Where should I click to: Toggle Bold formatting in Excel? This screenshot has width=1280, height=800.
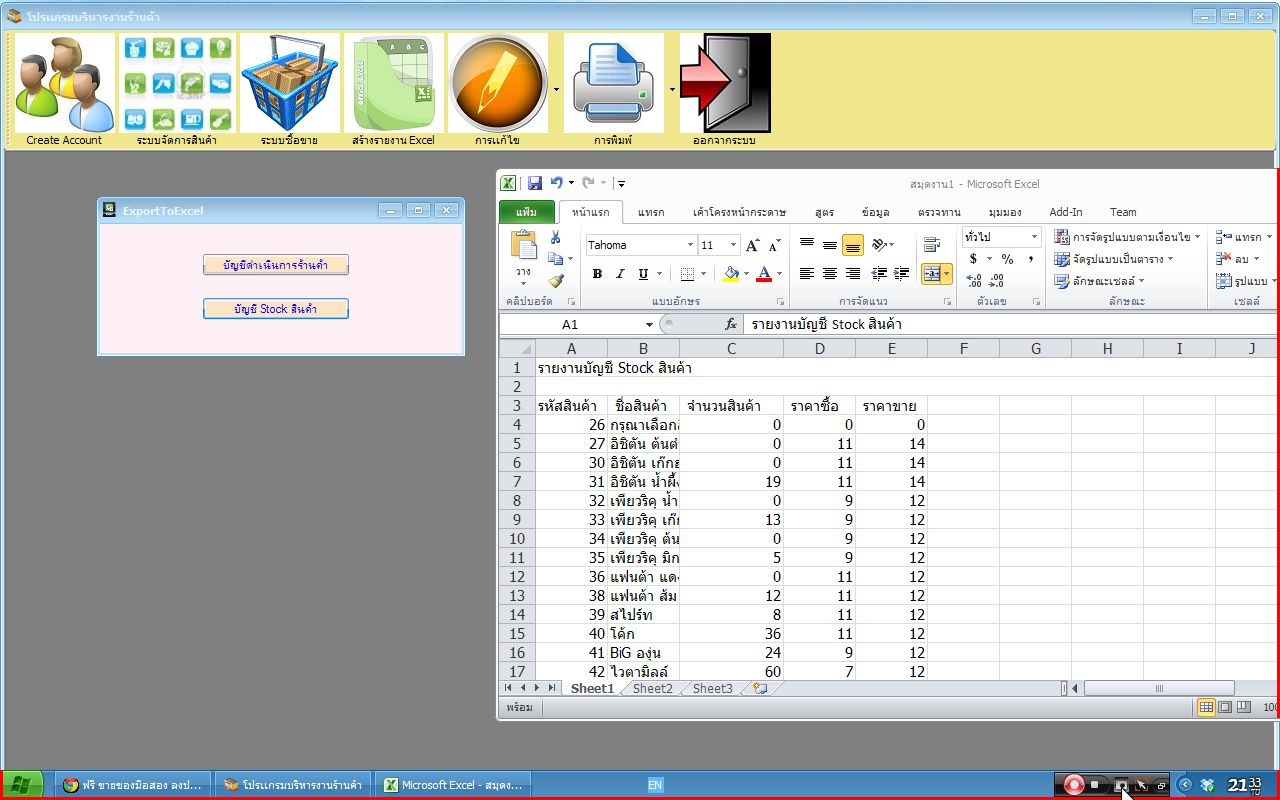pos(597,274)
